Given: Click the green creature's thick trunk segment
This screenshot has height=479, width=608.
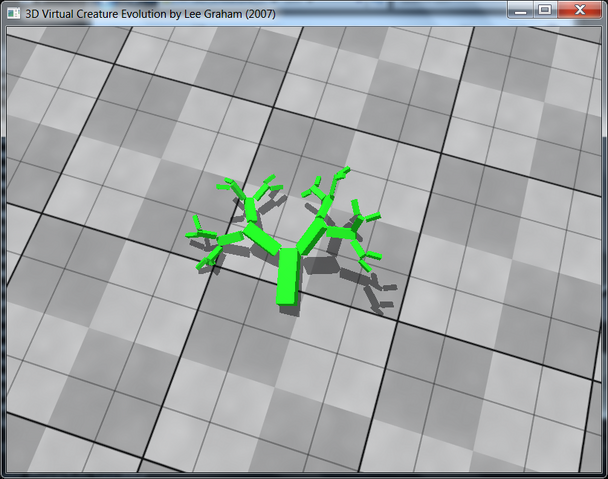Looking at the screenshot, I should coord(288,276).
